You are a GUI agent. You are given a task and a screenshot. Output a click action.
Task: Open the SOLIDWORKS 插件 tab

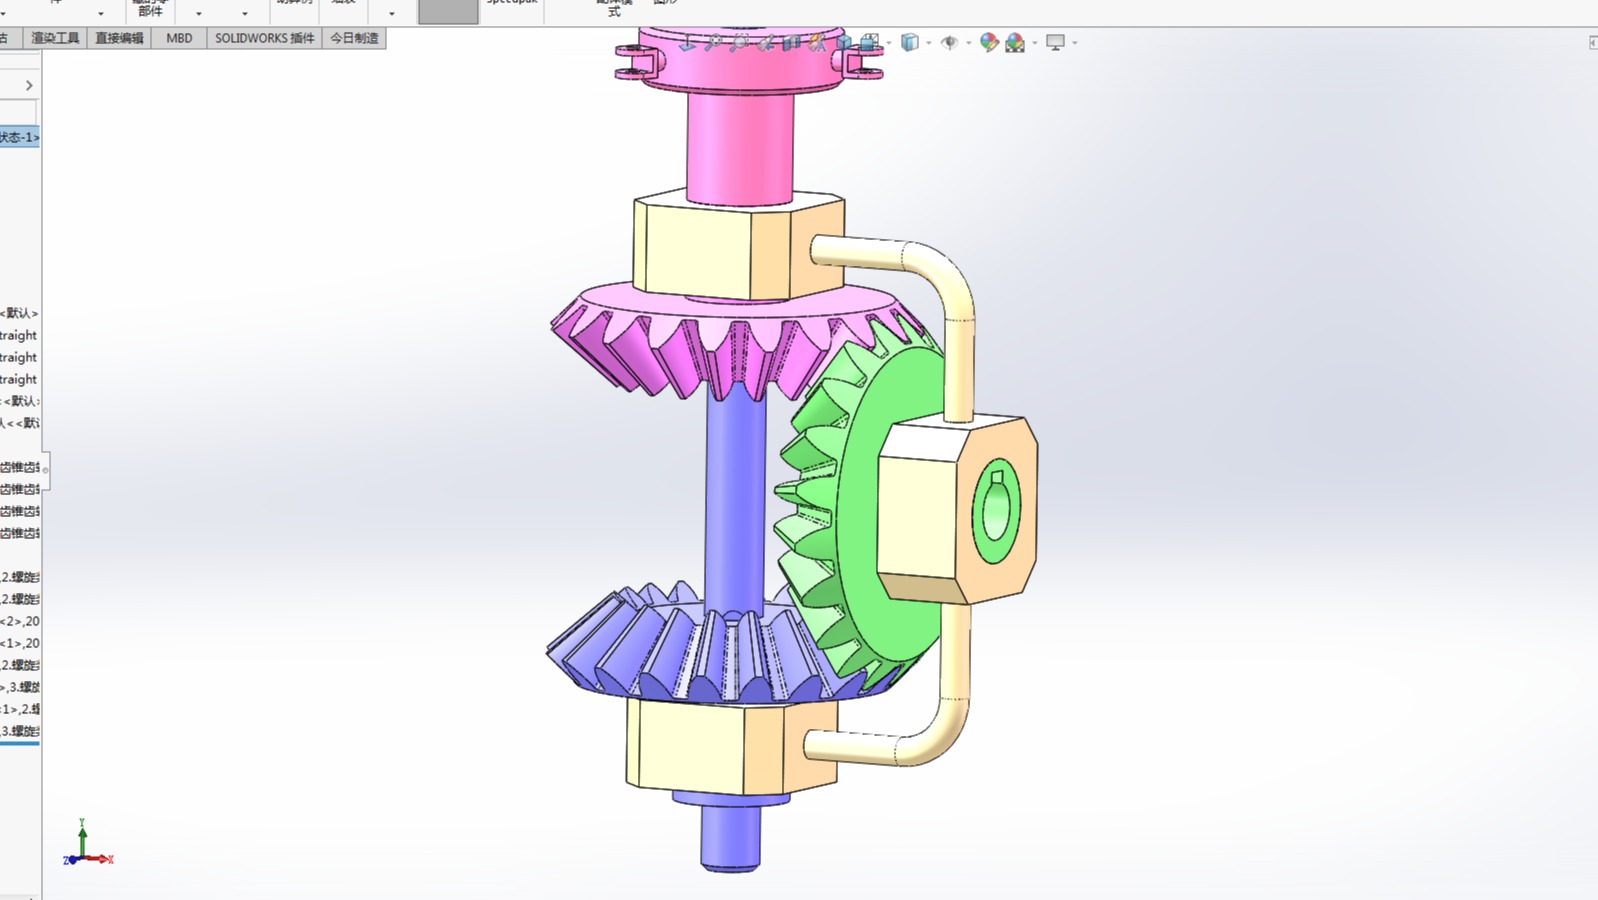[265, 38]
